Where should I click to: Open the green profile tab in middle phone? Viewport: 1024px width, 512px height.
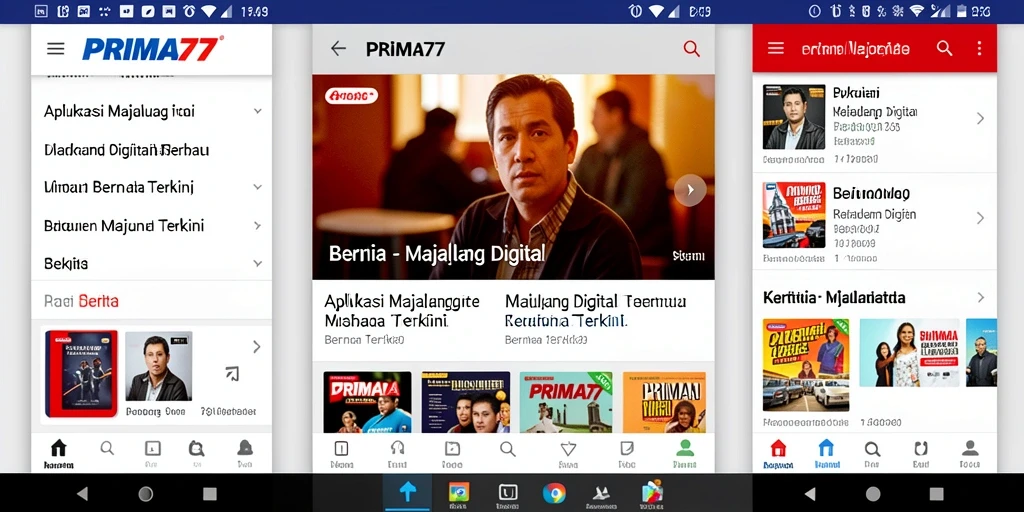(684, 453)
